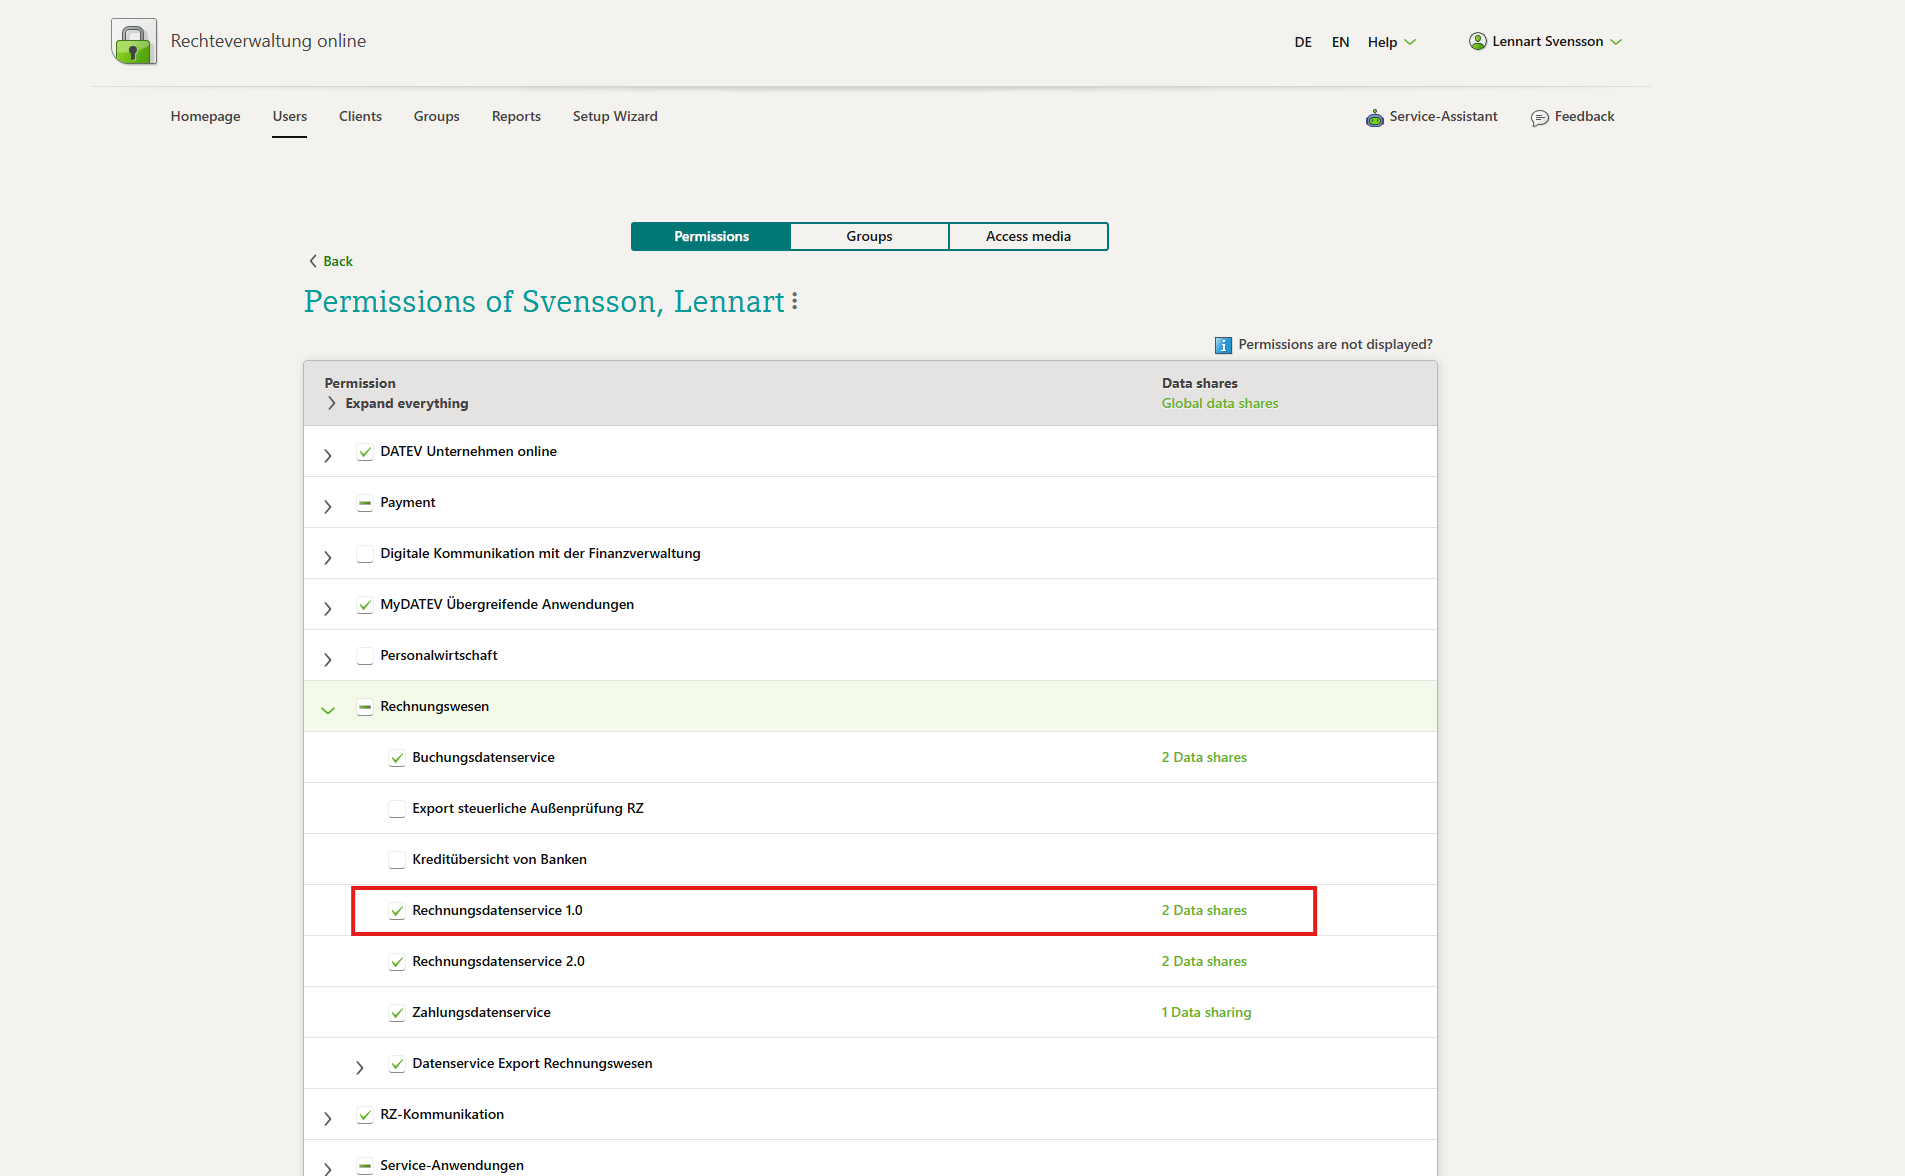1905x1176 pixels.
Task: Expand Datenservice Export Rechnungswesen row
Action: [x=360, y=1067]
